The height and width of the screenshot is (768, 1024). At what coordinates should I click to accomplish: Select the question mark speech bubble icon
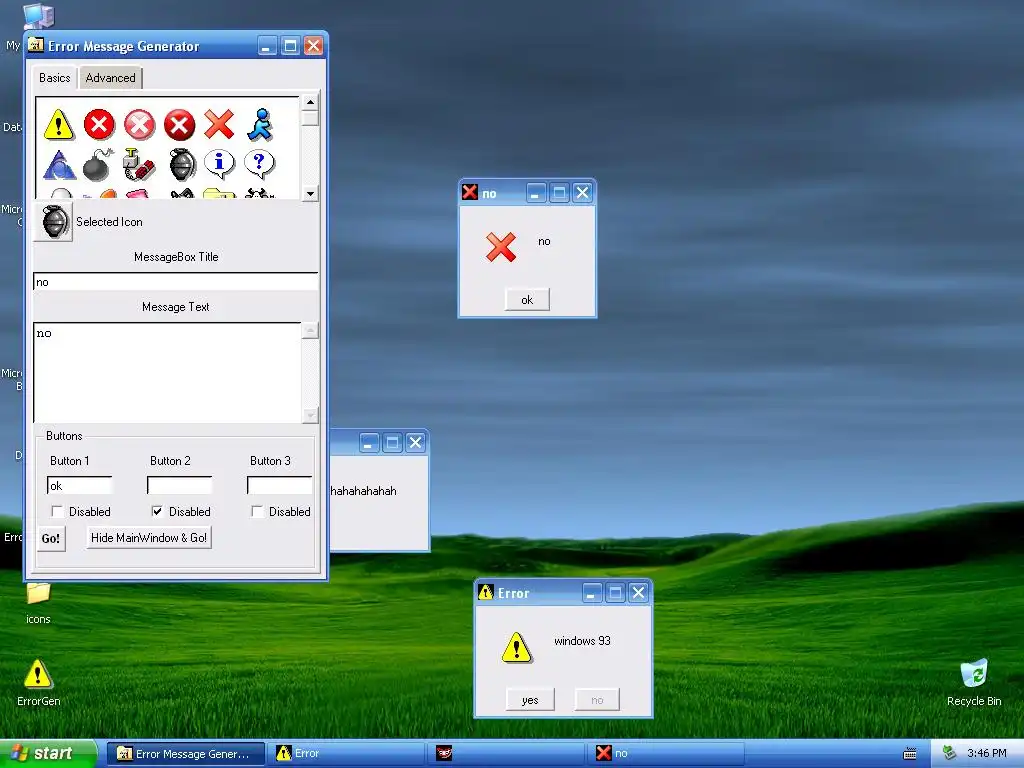coord(259,163)
